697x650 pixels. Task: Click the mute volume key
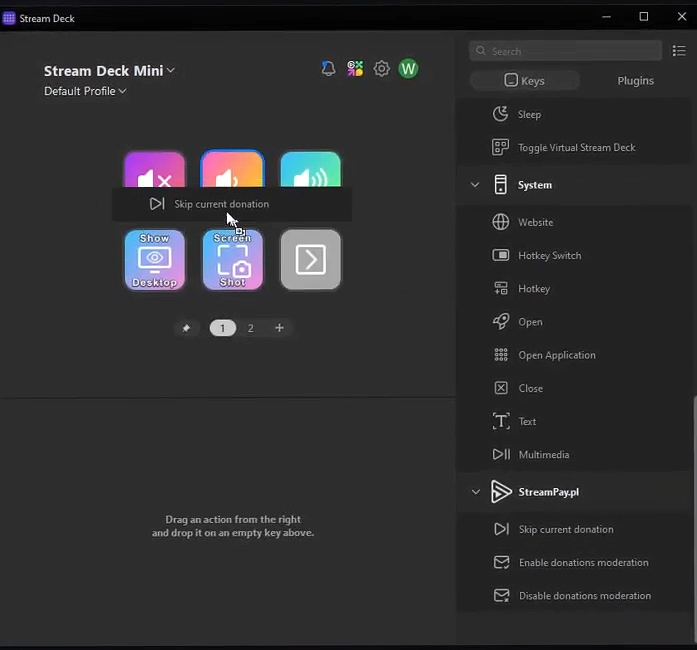[x=154, y=169]
